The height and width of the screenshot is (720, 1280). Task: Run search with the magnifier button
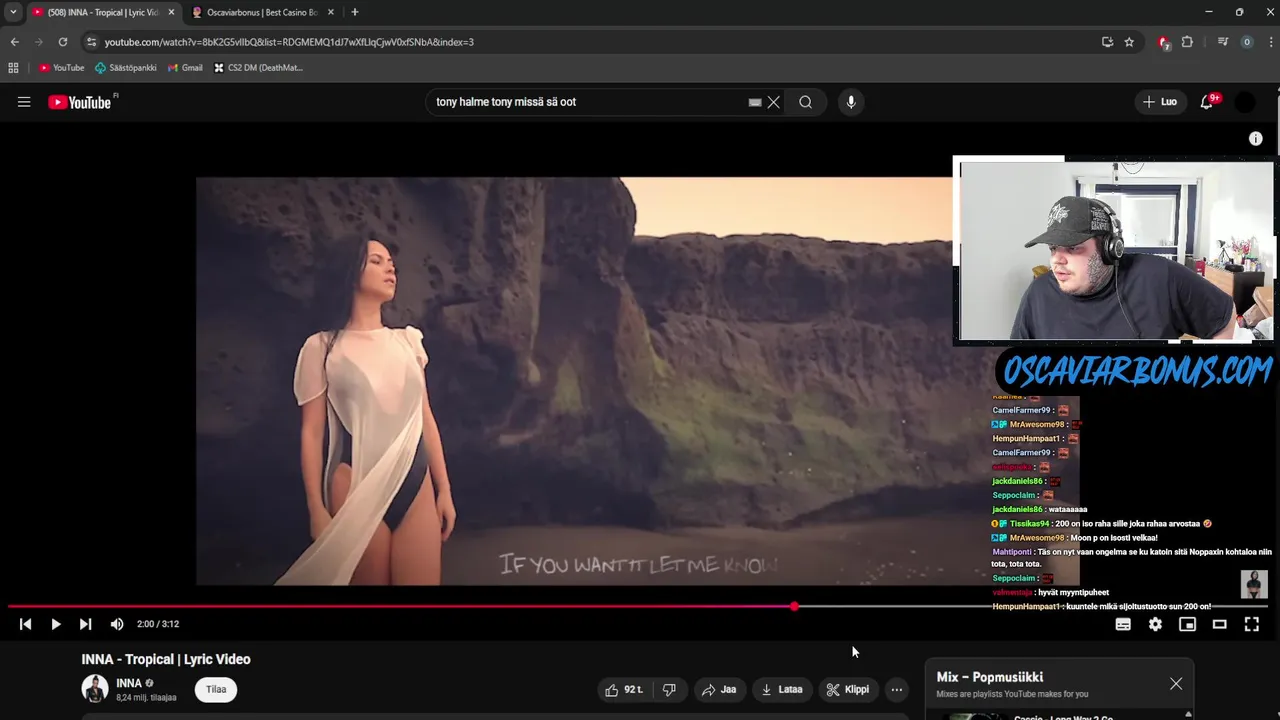pos(805,102)
